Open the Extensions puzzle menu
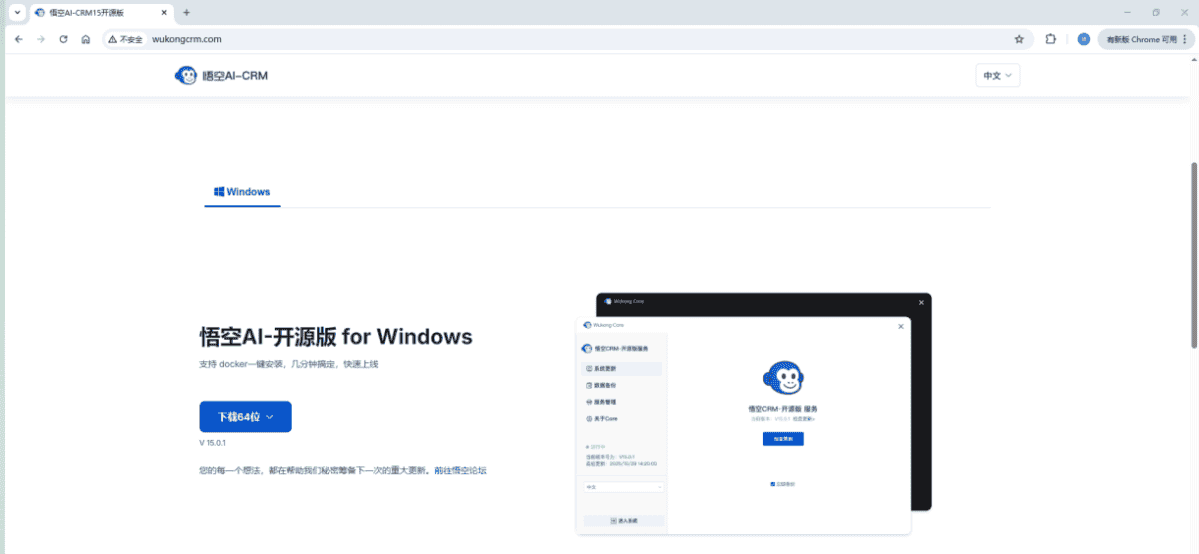Screen dimensions: 1199x554 coord(1051,39)
